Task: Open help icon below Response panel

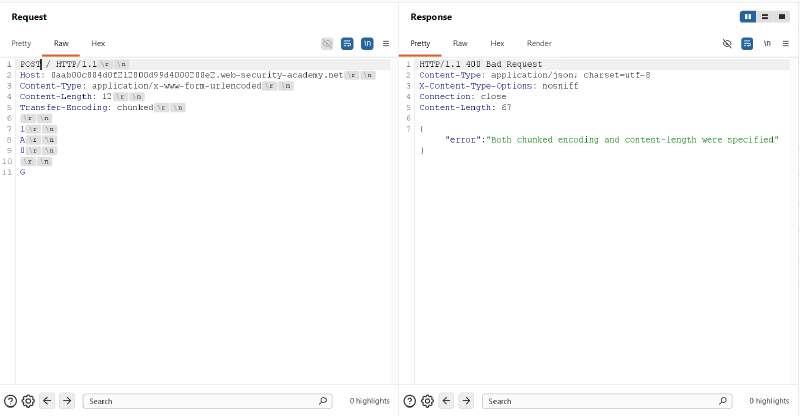Action: (410, 401)
